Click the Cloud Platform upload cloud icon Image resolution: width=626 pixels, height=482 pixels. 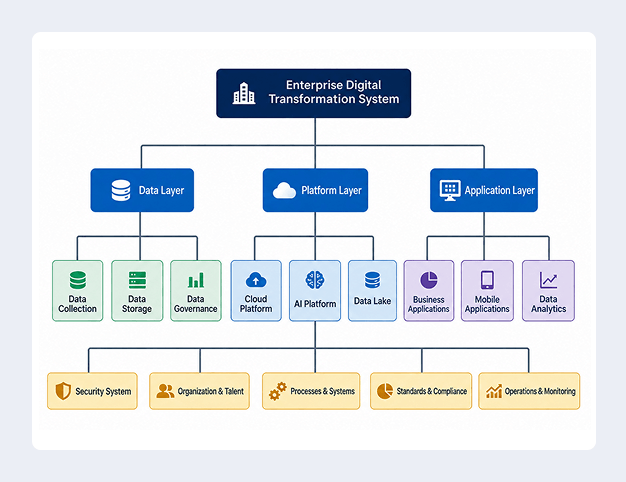(256, 280)
